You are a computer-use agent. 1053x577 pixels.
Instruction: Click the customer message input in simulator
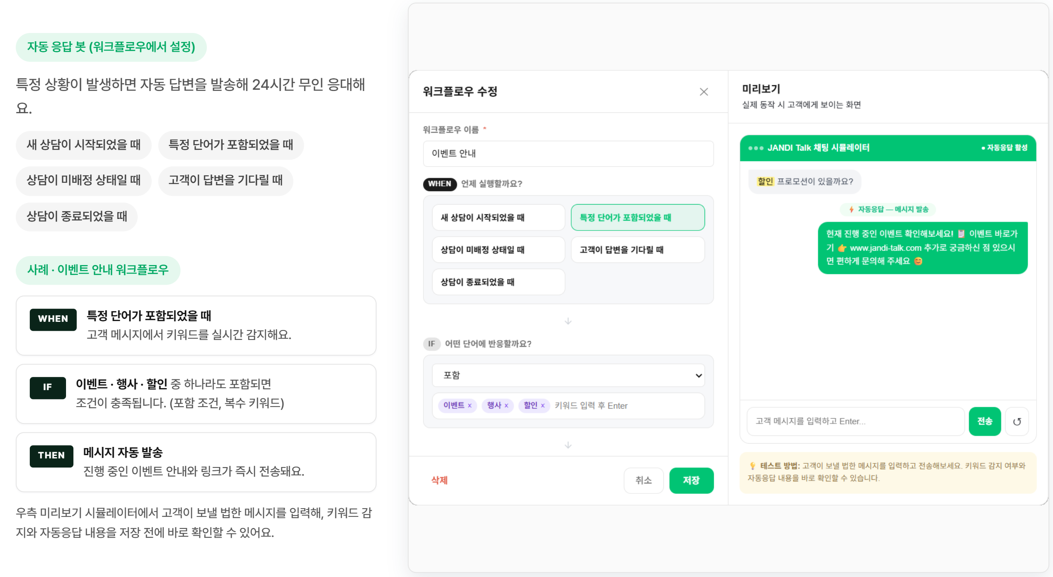855,422
